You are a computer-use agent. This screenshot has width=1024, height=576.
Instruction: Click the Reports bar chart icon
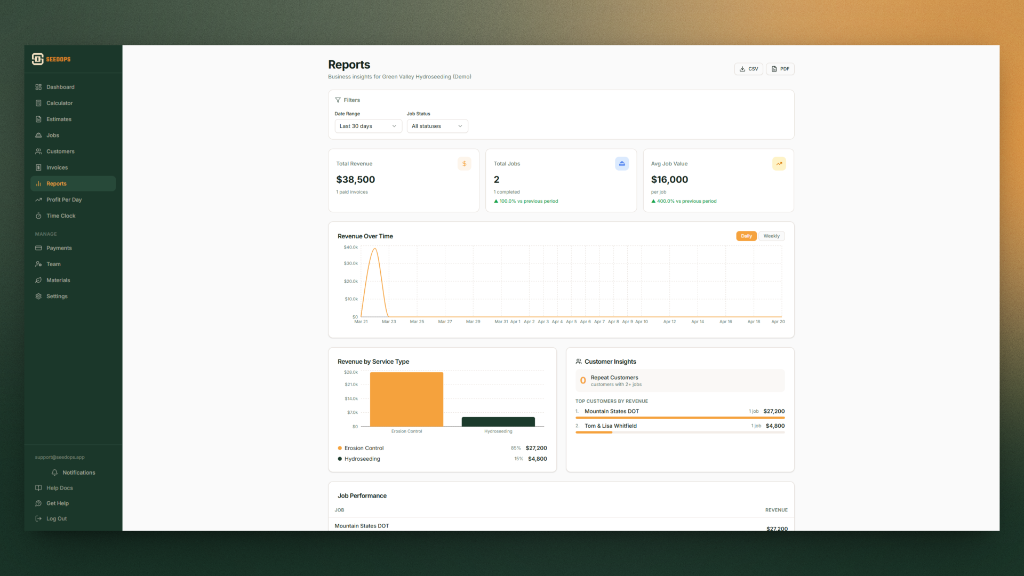(x=39, y=184)
